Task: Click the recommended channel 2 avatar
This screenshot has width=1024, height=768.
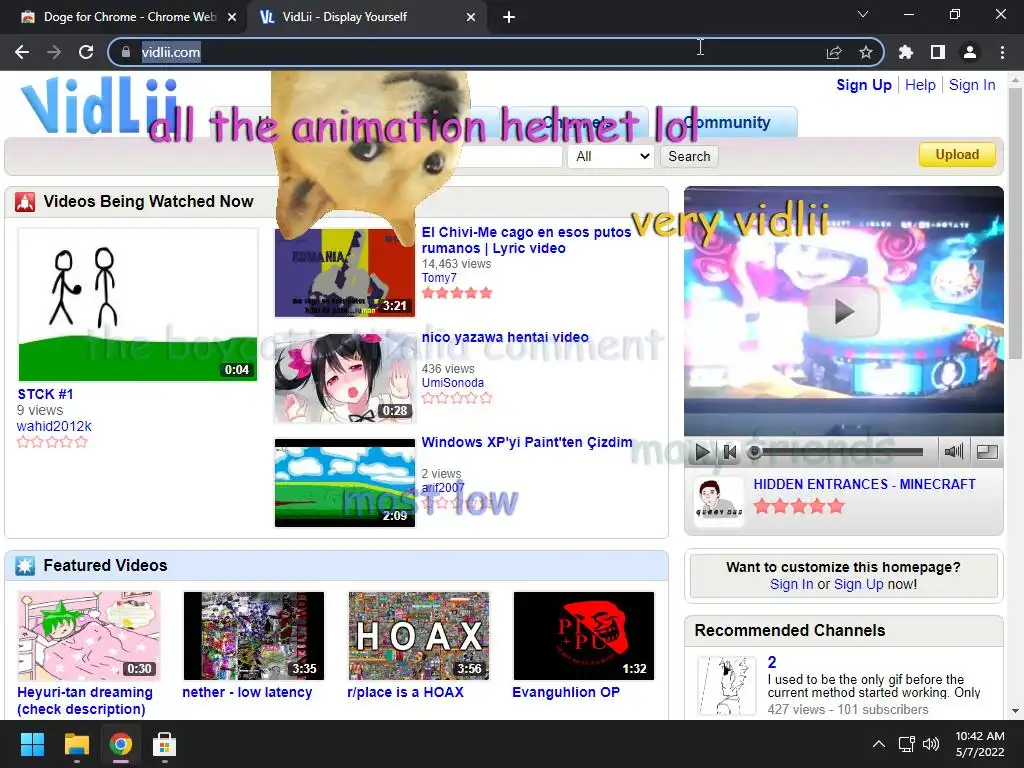Action: coord(727,685)
